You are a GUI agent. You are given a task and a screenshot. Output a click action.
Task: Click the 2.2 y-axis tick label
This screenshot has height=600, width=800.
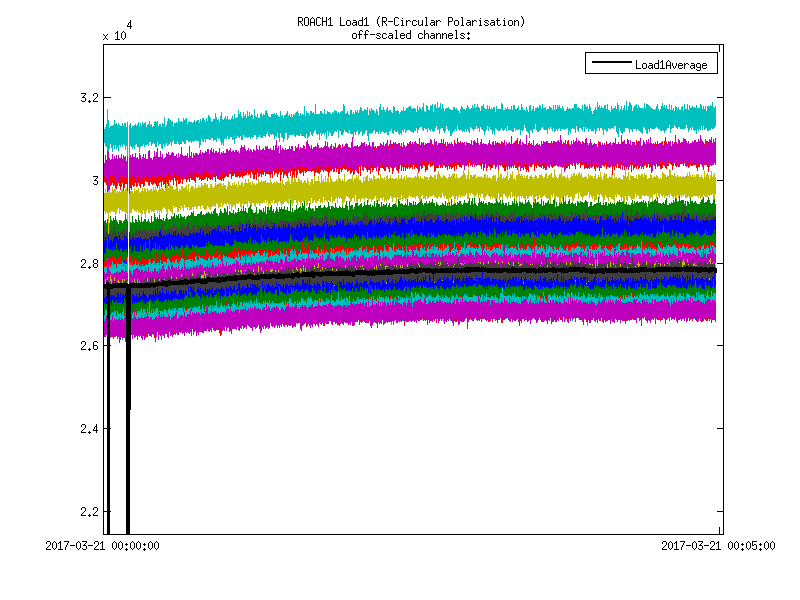[88, 512]
